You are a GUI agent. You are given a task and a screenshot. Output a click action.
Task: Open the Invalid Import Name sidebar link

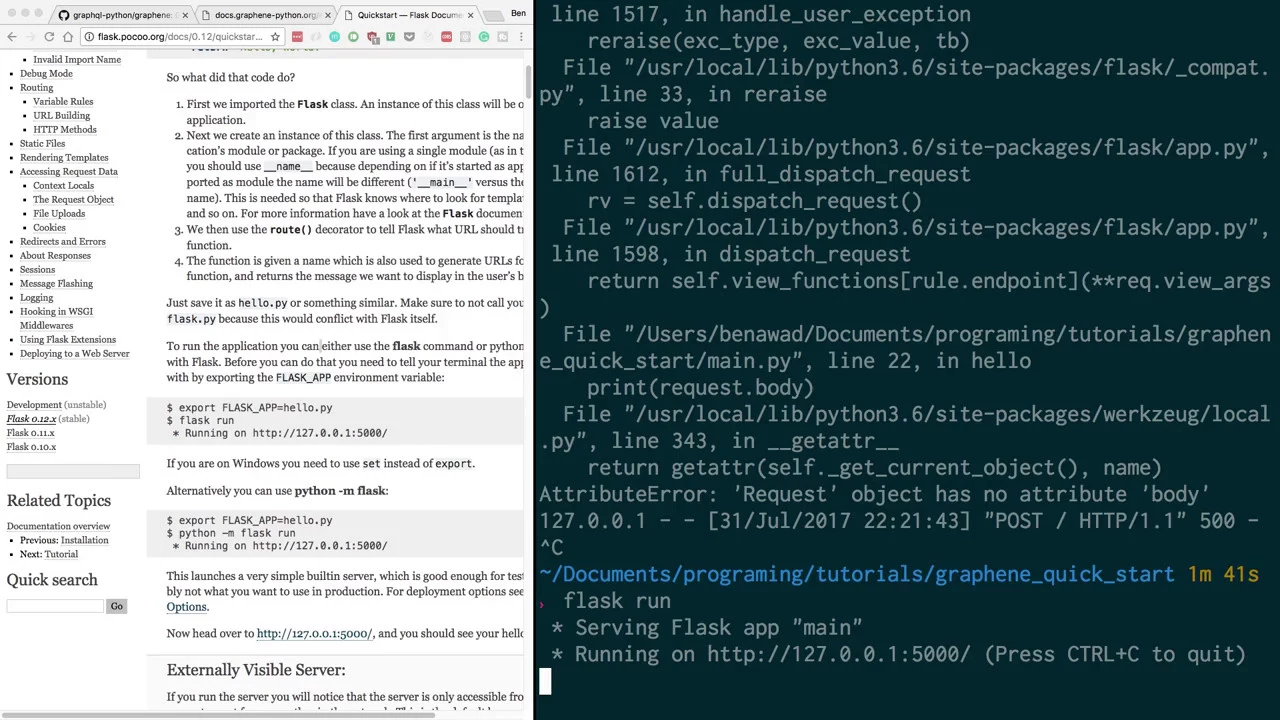click(x=77, y=60)
